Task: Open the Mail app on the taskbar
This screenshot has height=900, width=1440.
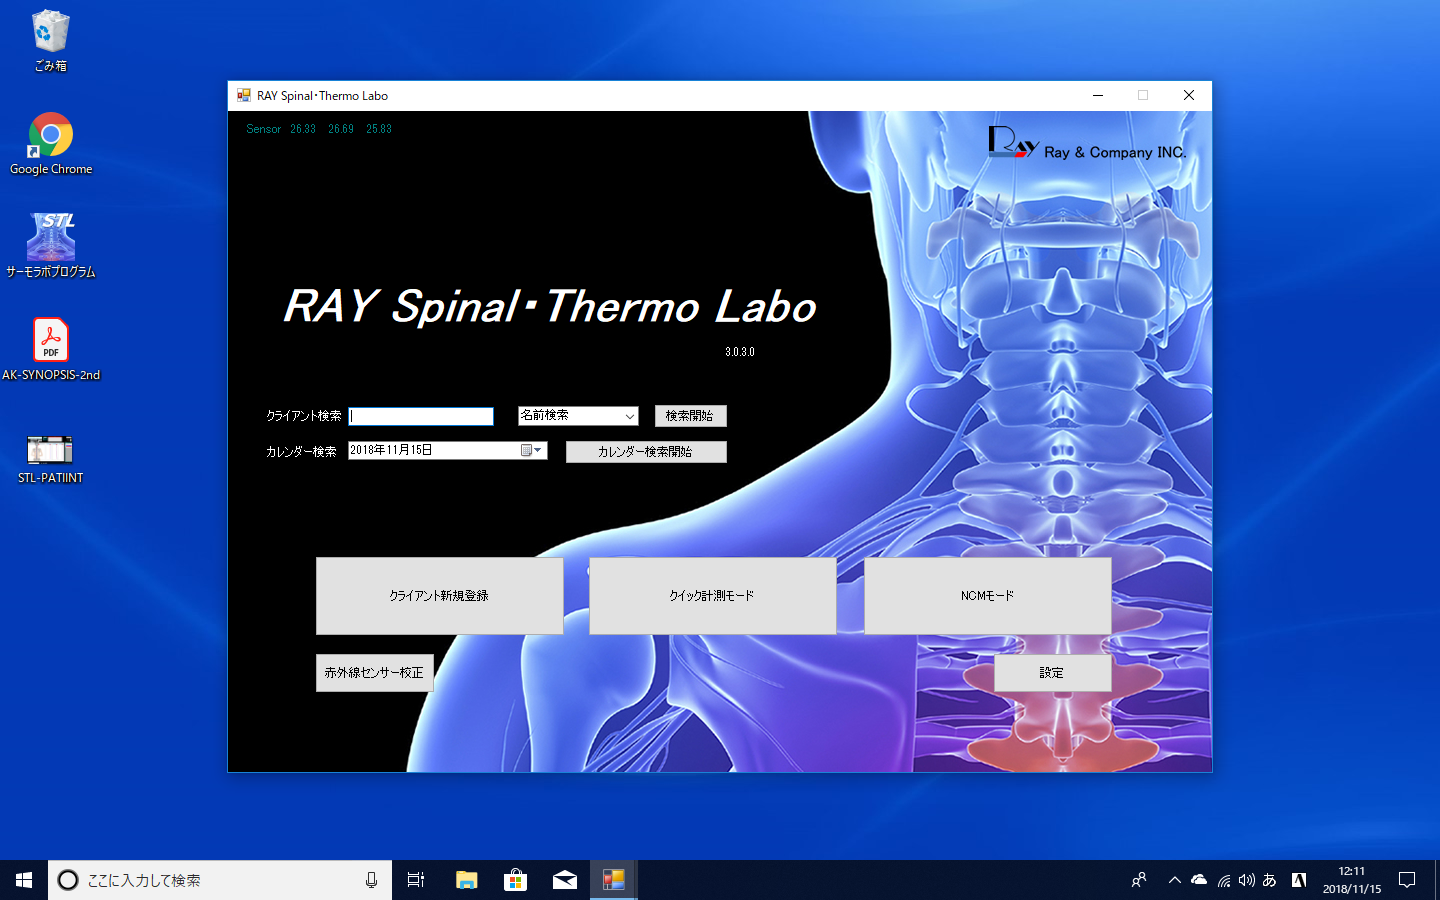Action: pos(565,880)
